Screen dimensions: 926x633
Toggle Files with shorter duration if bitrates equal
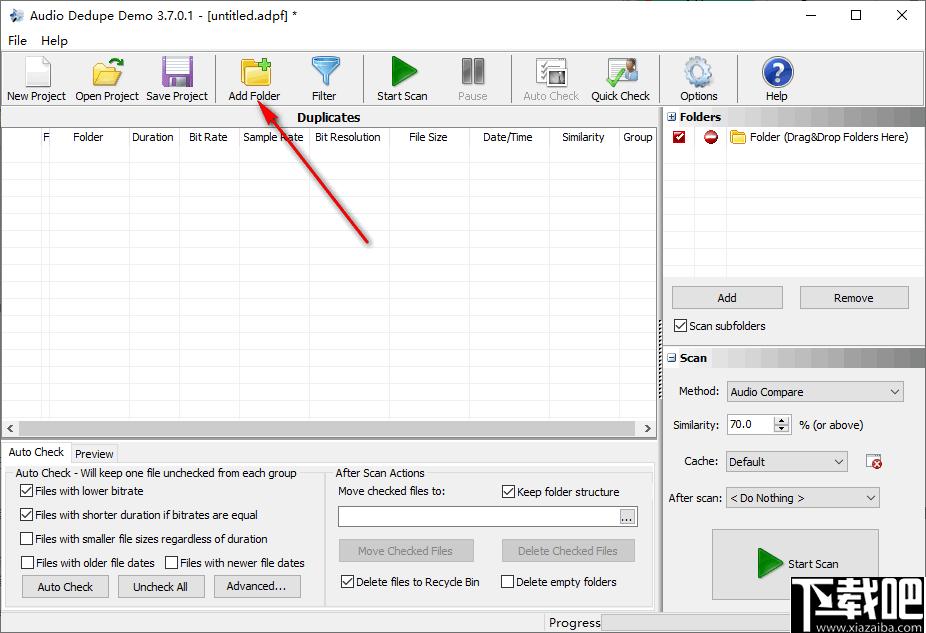[x=26, y=515]
